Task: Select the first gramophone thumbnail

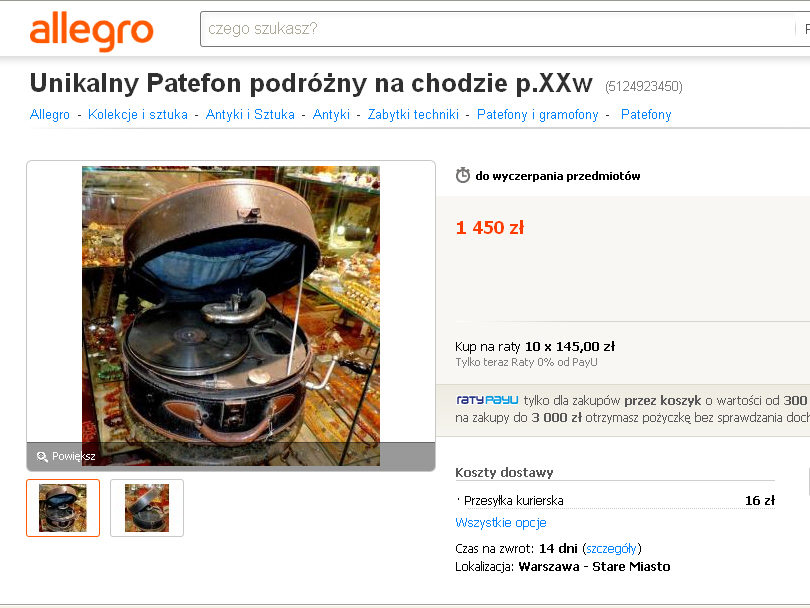Action: coord(63,508)
